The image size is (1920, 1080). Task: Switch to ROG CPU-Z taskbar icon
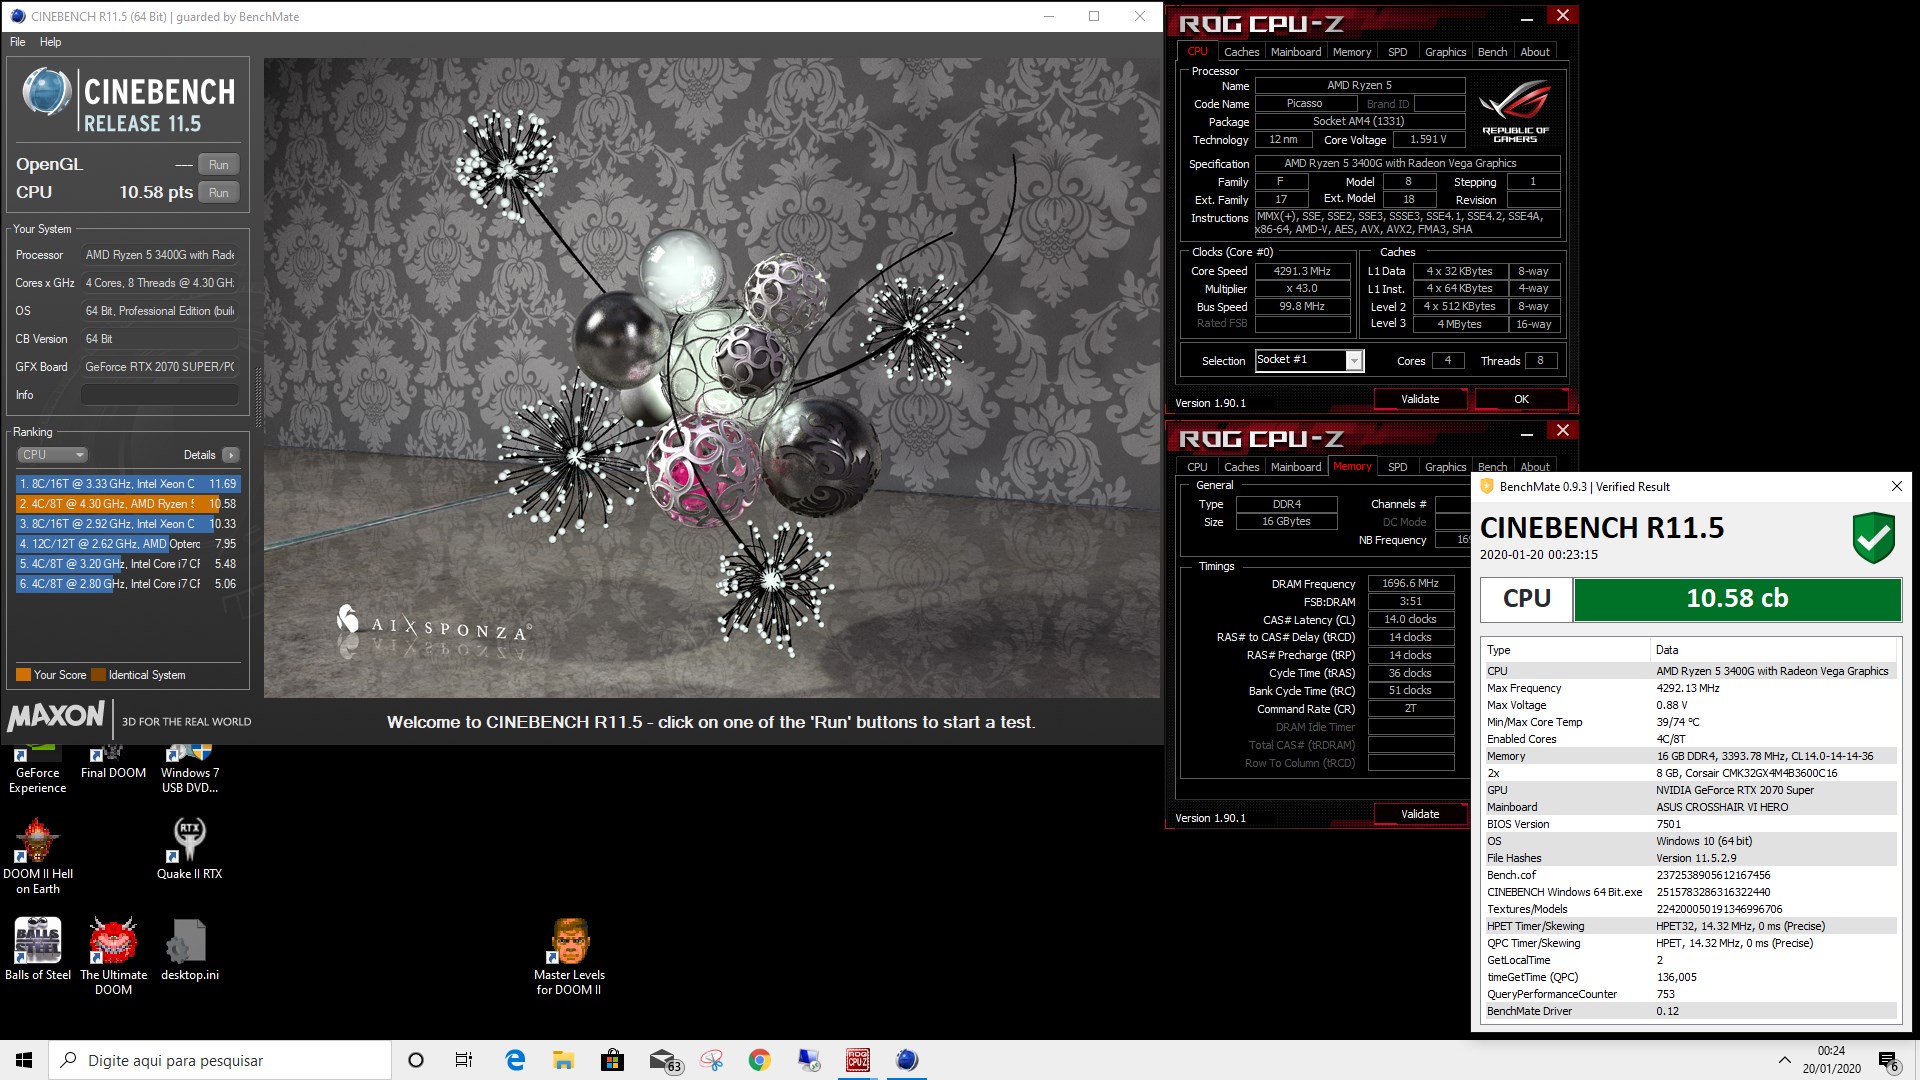857,1060
